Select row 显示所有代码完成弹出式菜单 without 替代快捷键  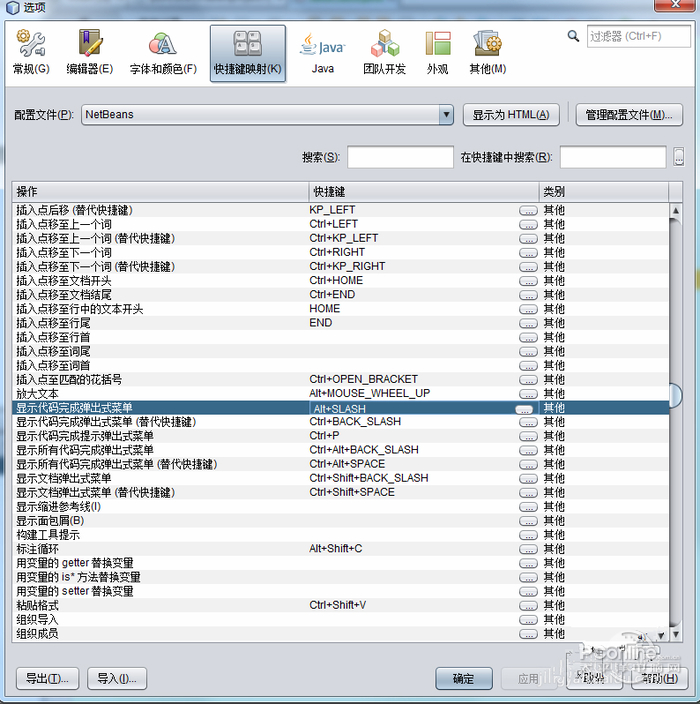click(x=340, y=450)
